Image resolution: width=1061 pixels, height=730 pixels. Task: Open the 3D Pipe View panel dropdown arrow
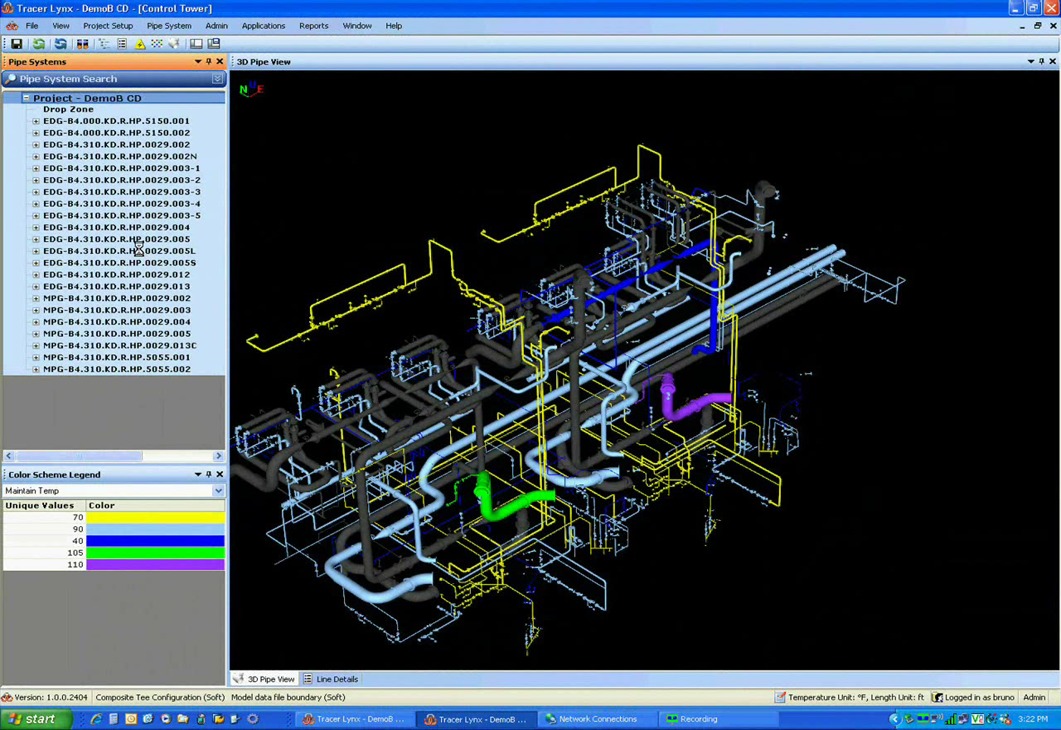click(1031, 62)
